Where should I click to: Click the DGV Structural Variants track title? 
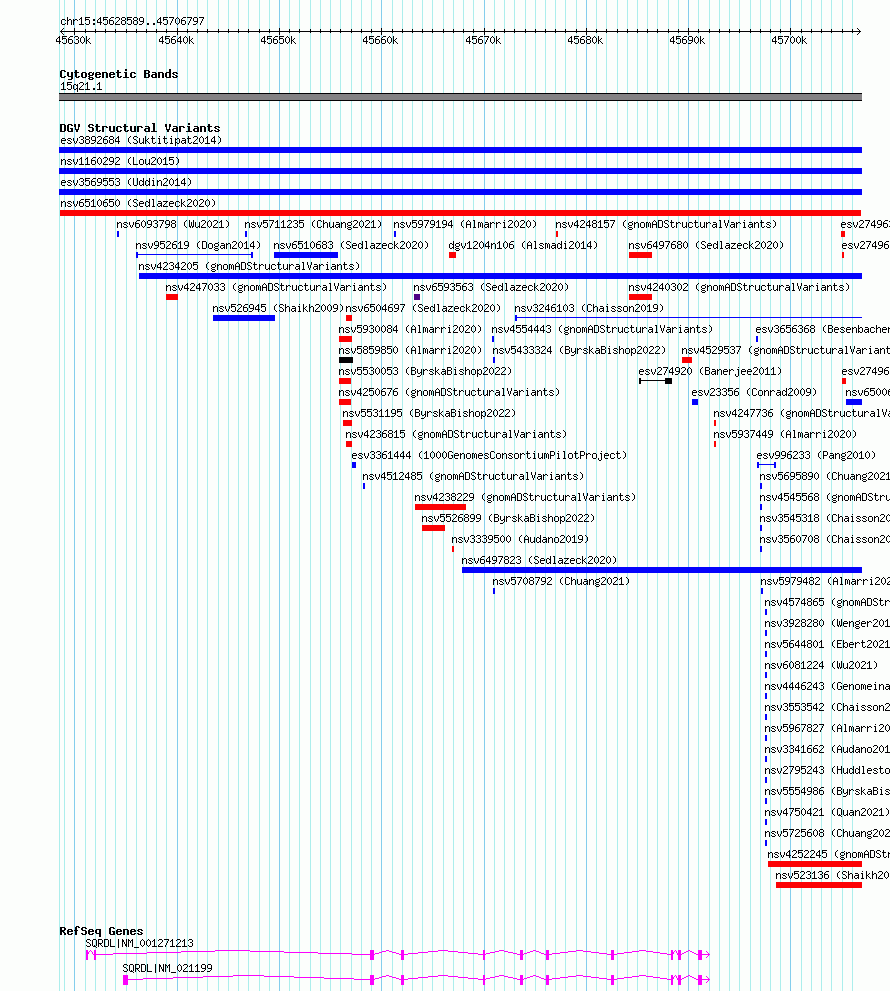(x=140, y=128)
